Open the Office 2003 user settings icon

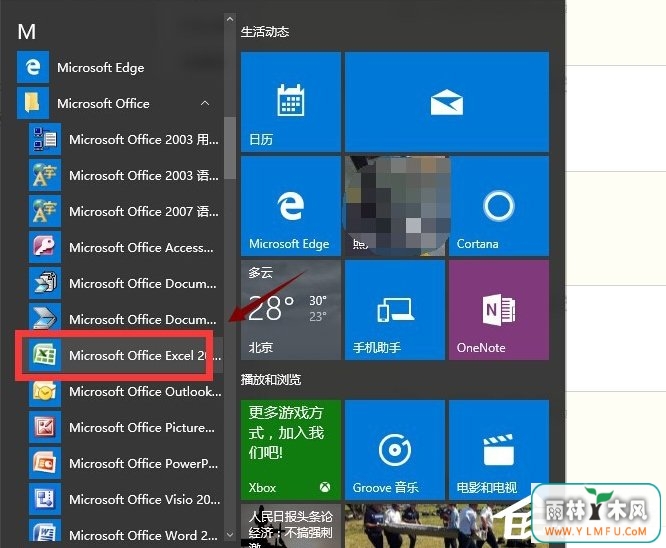45,139
